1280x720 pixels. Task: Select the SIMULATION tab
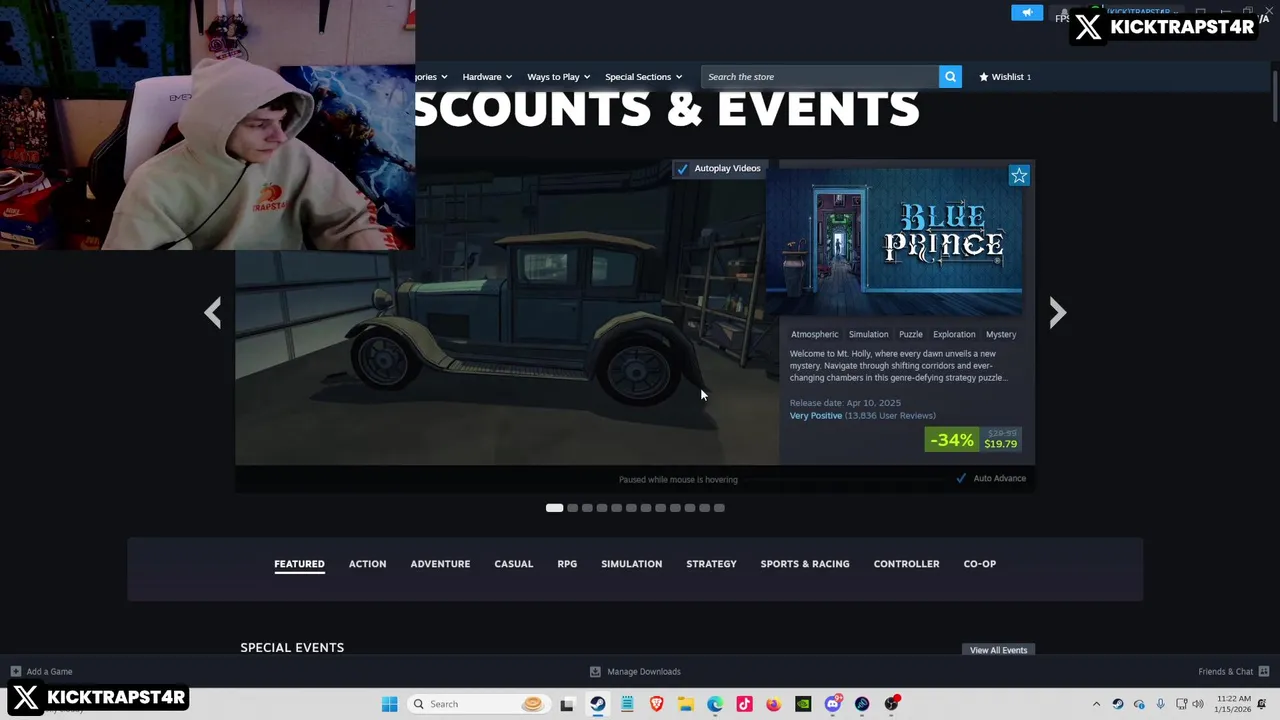pos(631,564)
